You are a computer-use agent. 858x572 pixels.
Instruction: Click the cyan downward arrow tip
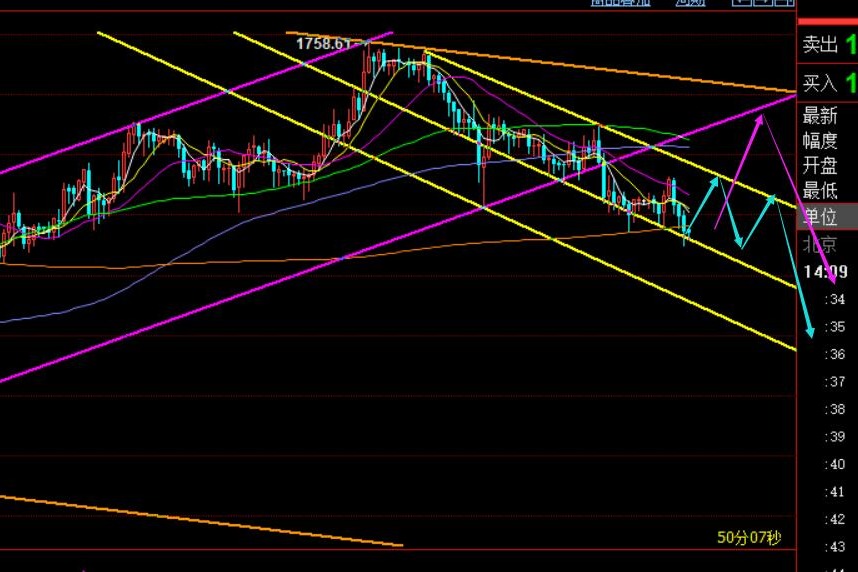click(x=811, y=336)
